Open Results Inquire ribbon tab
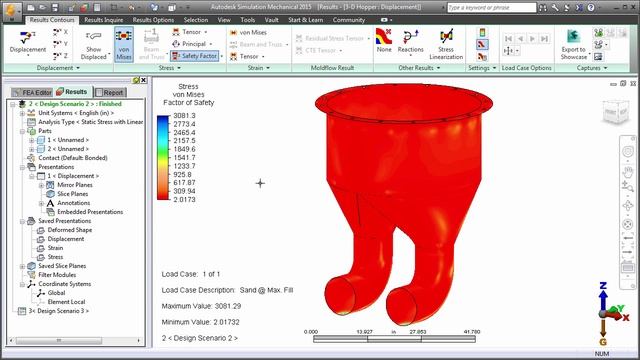 [x=104, y=20]
